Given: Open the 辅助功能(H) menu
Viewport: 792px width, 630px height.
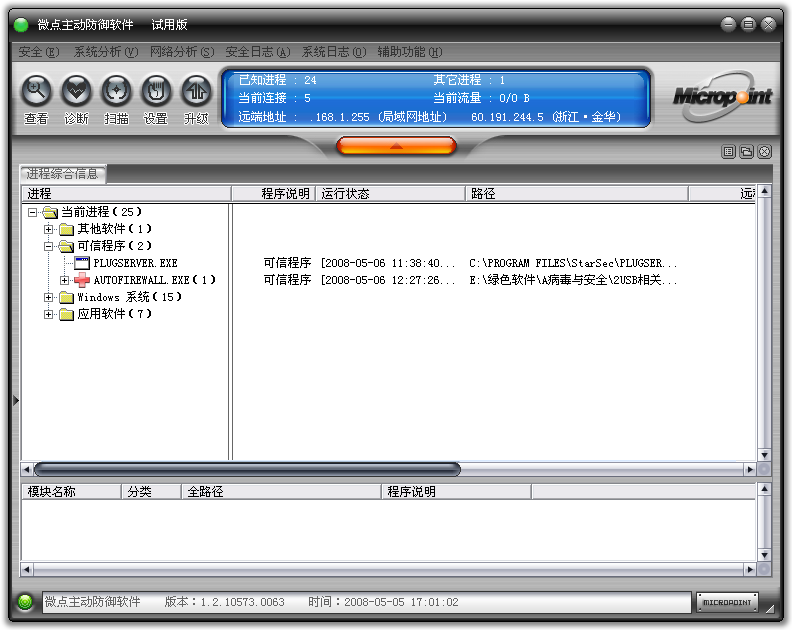Looking at the screenshot, I should [x=410, y=52].
